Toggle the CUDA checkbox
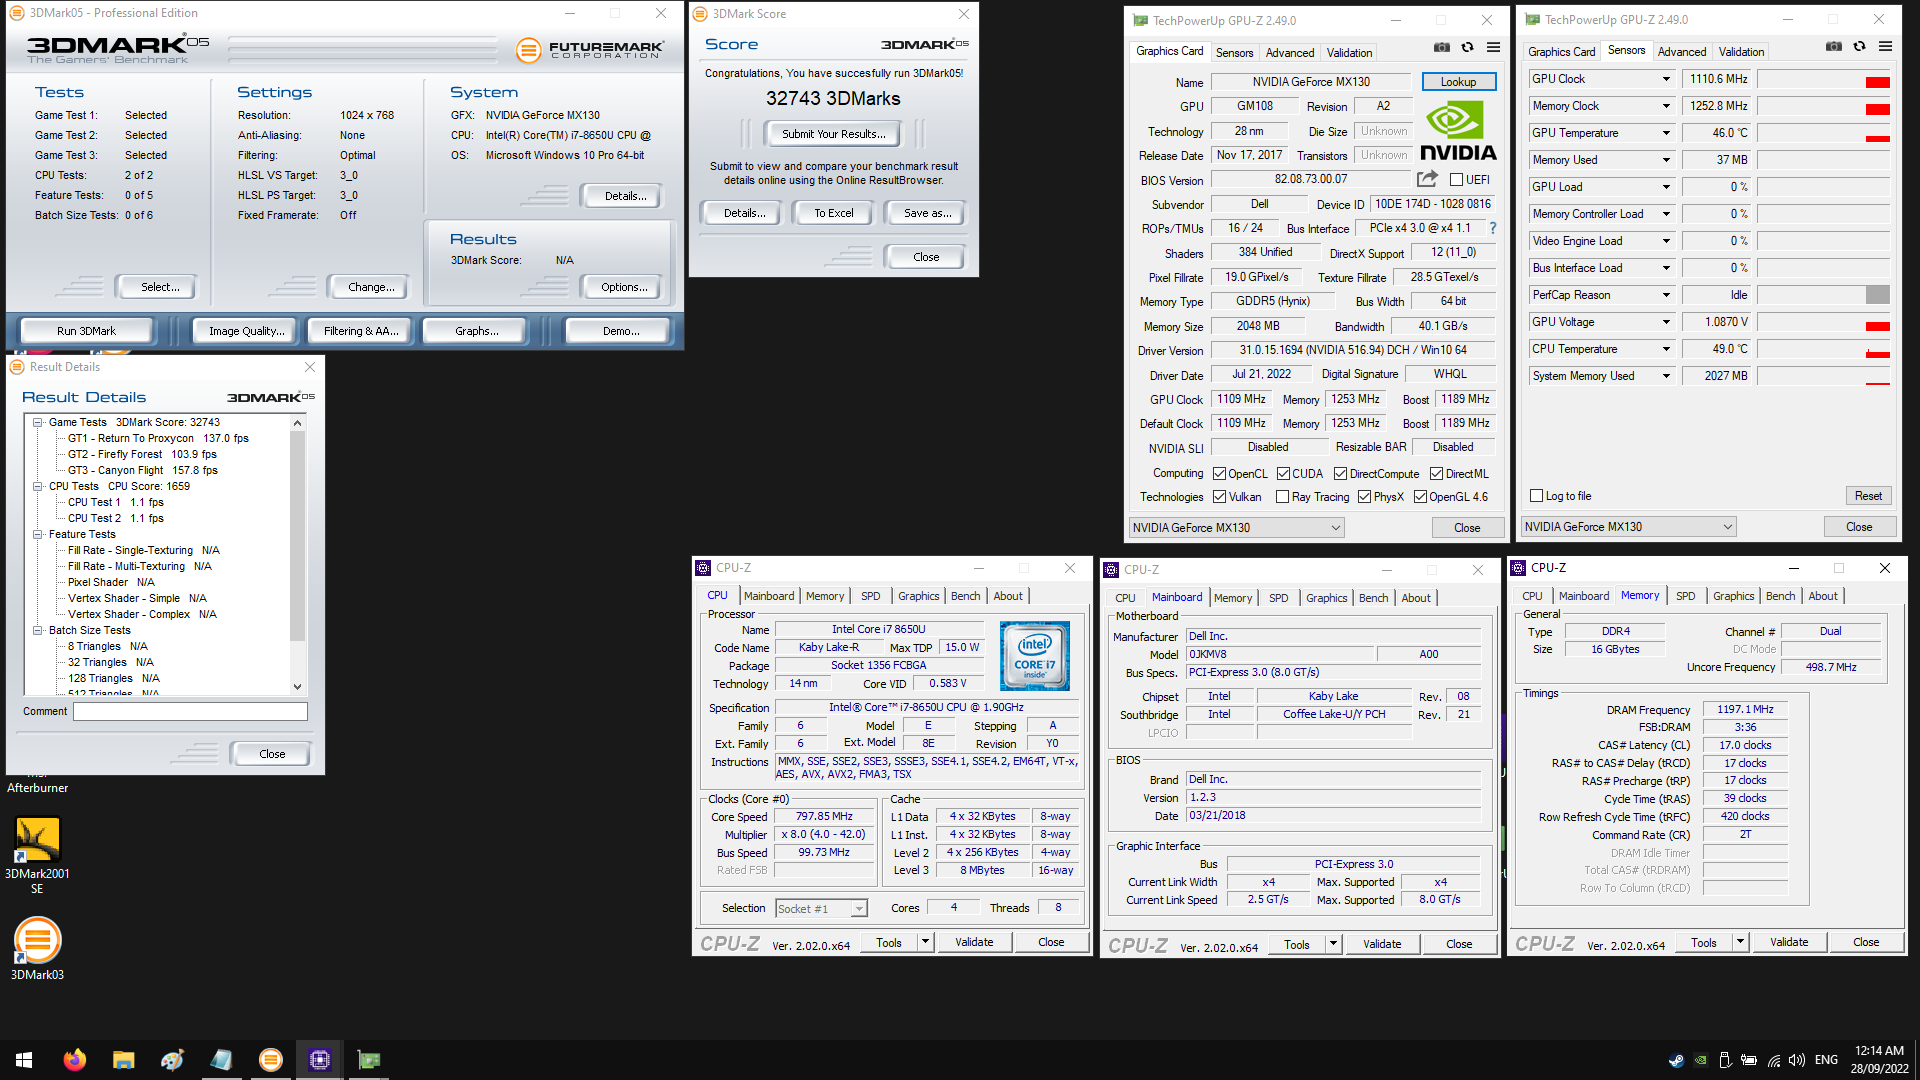This screenshot has width=1920, height=1080. pos(1282,474)
